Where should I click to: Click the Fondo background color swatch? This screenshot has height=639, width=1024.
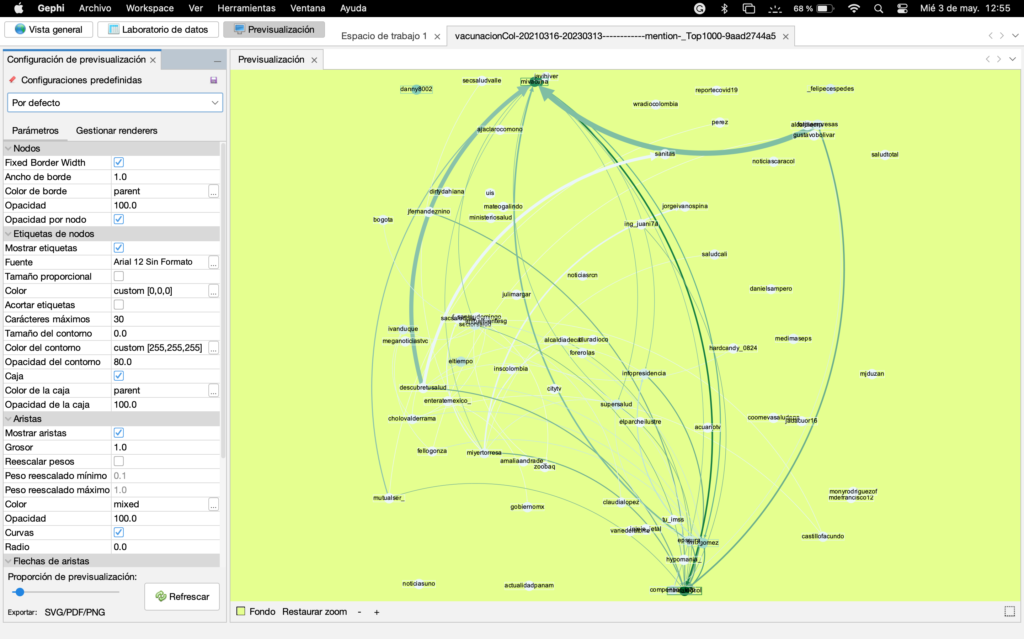[240, 611]
